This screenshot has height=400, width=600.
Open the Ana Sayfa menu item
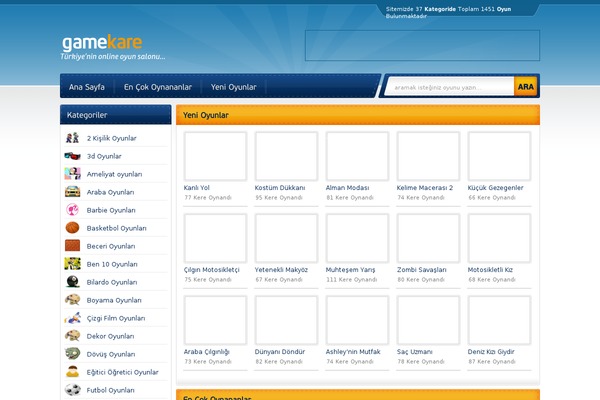(87, 87)
